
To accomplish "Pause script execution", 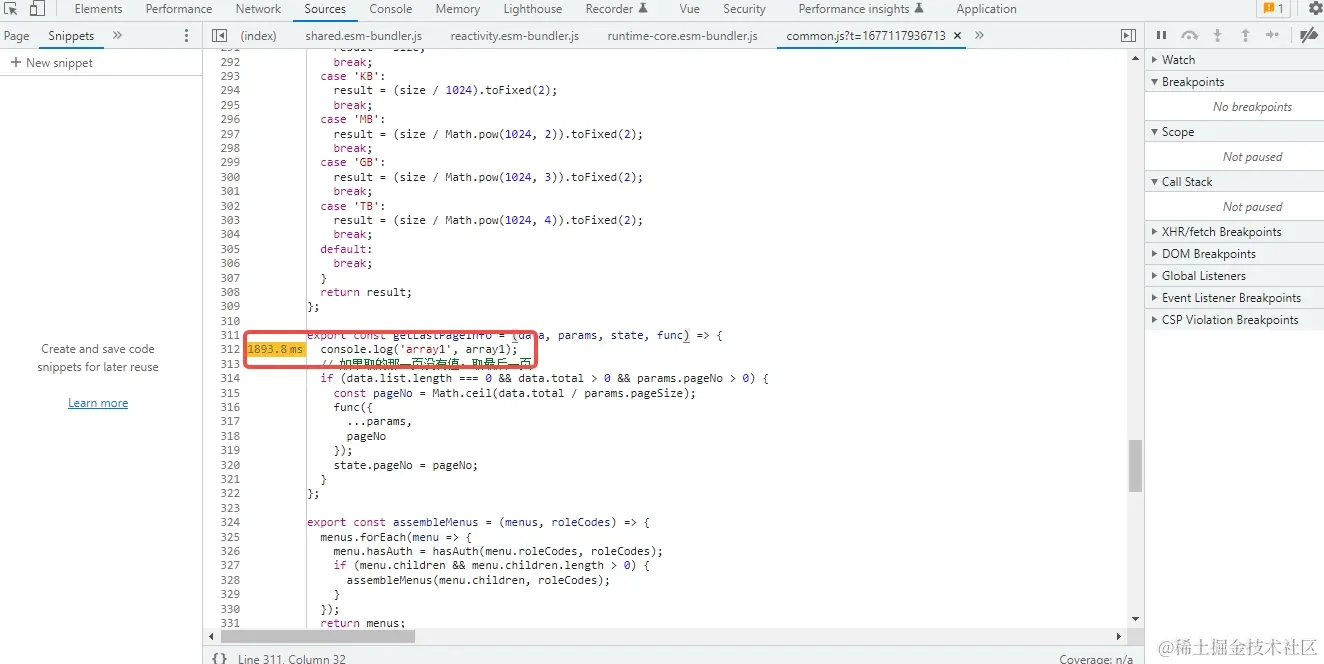I will [x=1162, y=35].
